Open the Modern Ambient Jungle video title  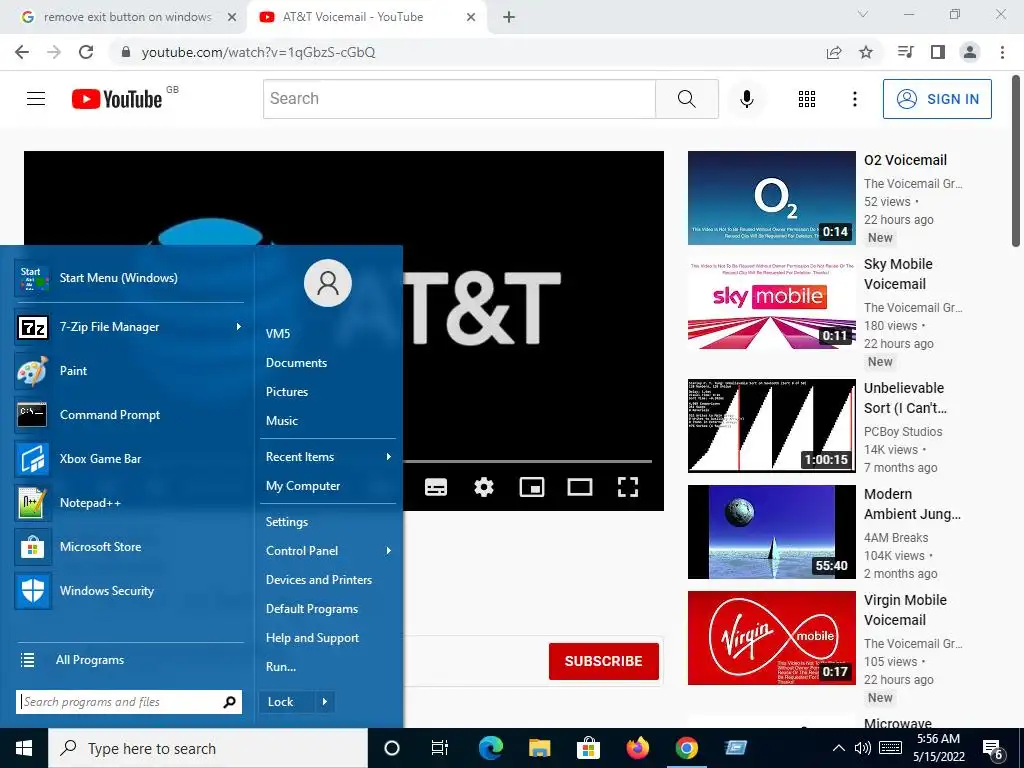click(912, 504)
